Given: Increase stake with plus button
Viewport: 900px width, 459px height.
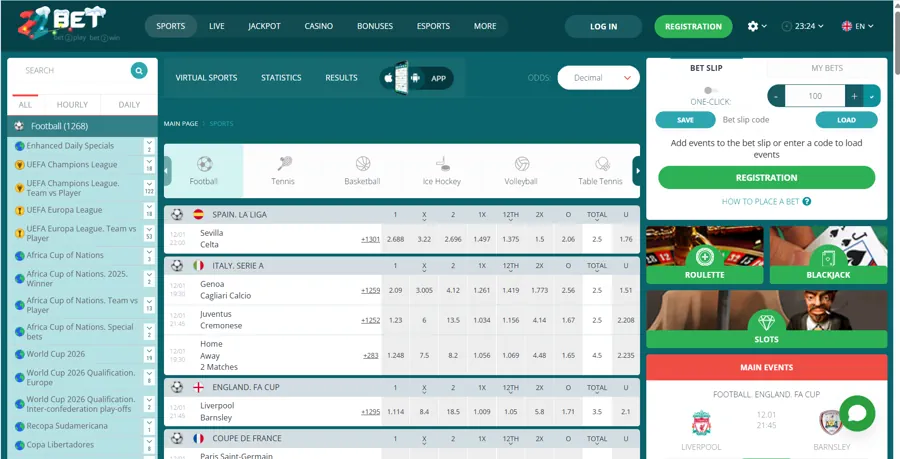Looking at the screenshot, I should point(854,96).
